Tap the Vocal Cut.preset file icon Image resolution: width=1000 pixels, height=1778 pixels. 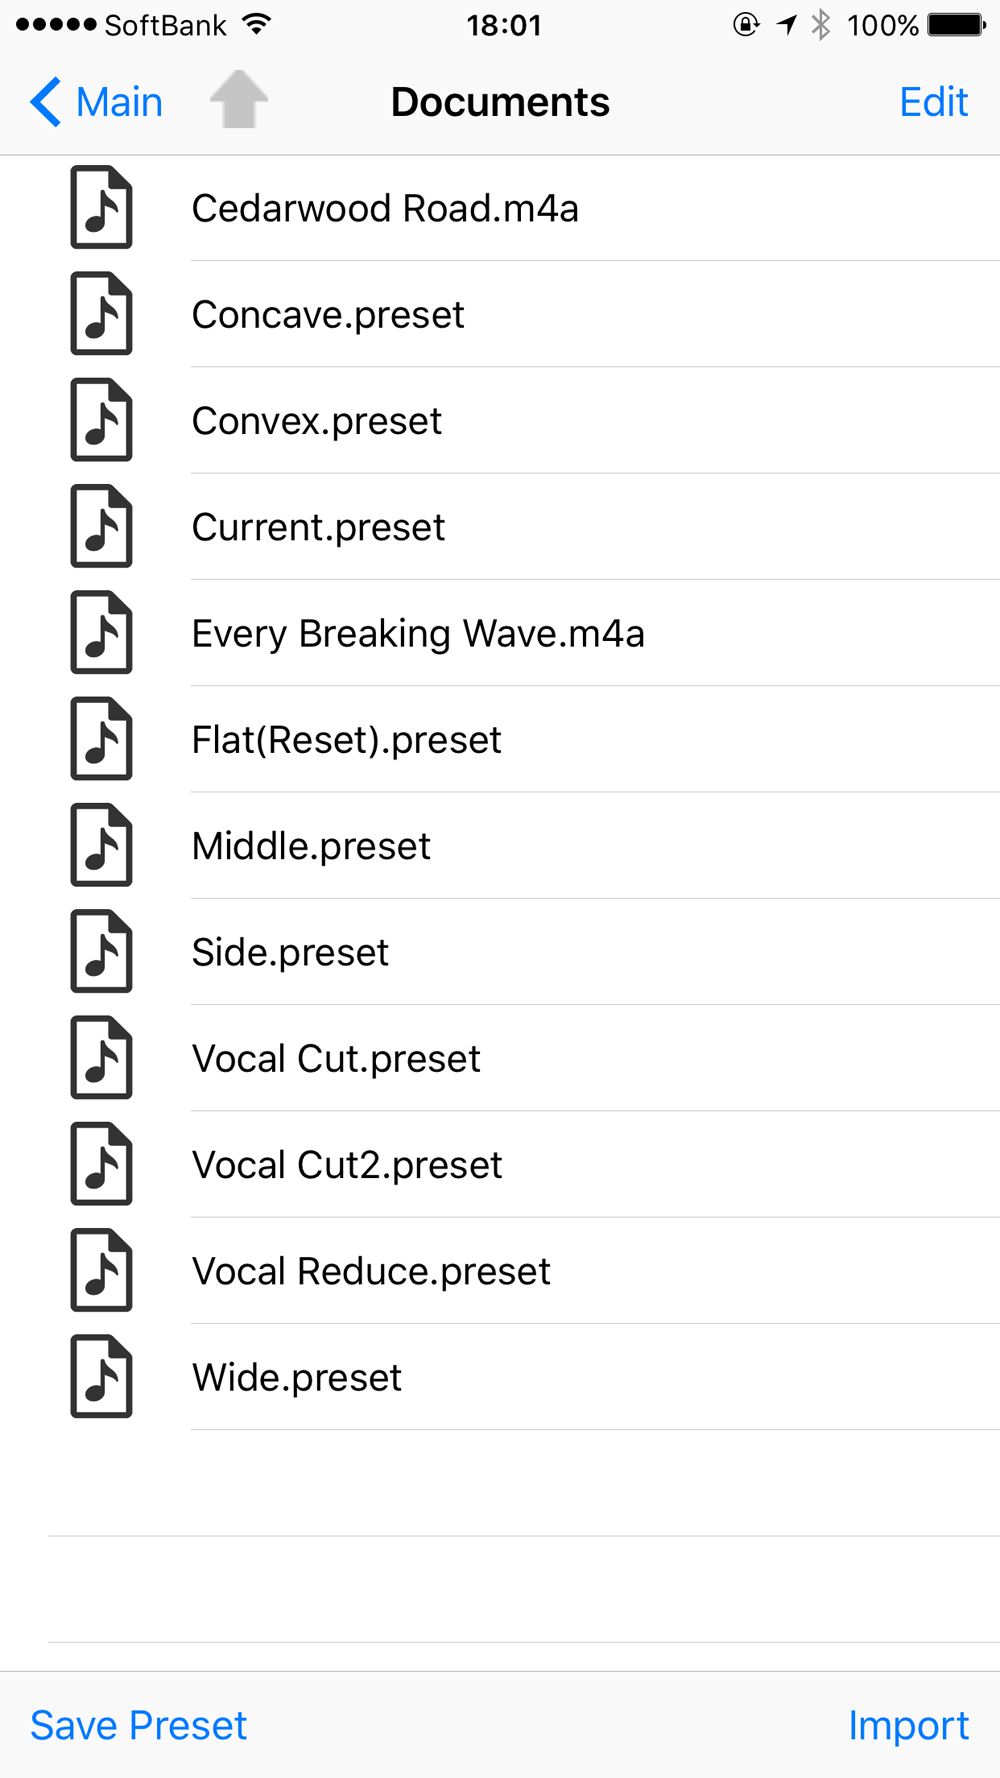(101, 1058)
